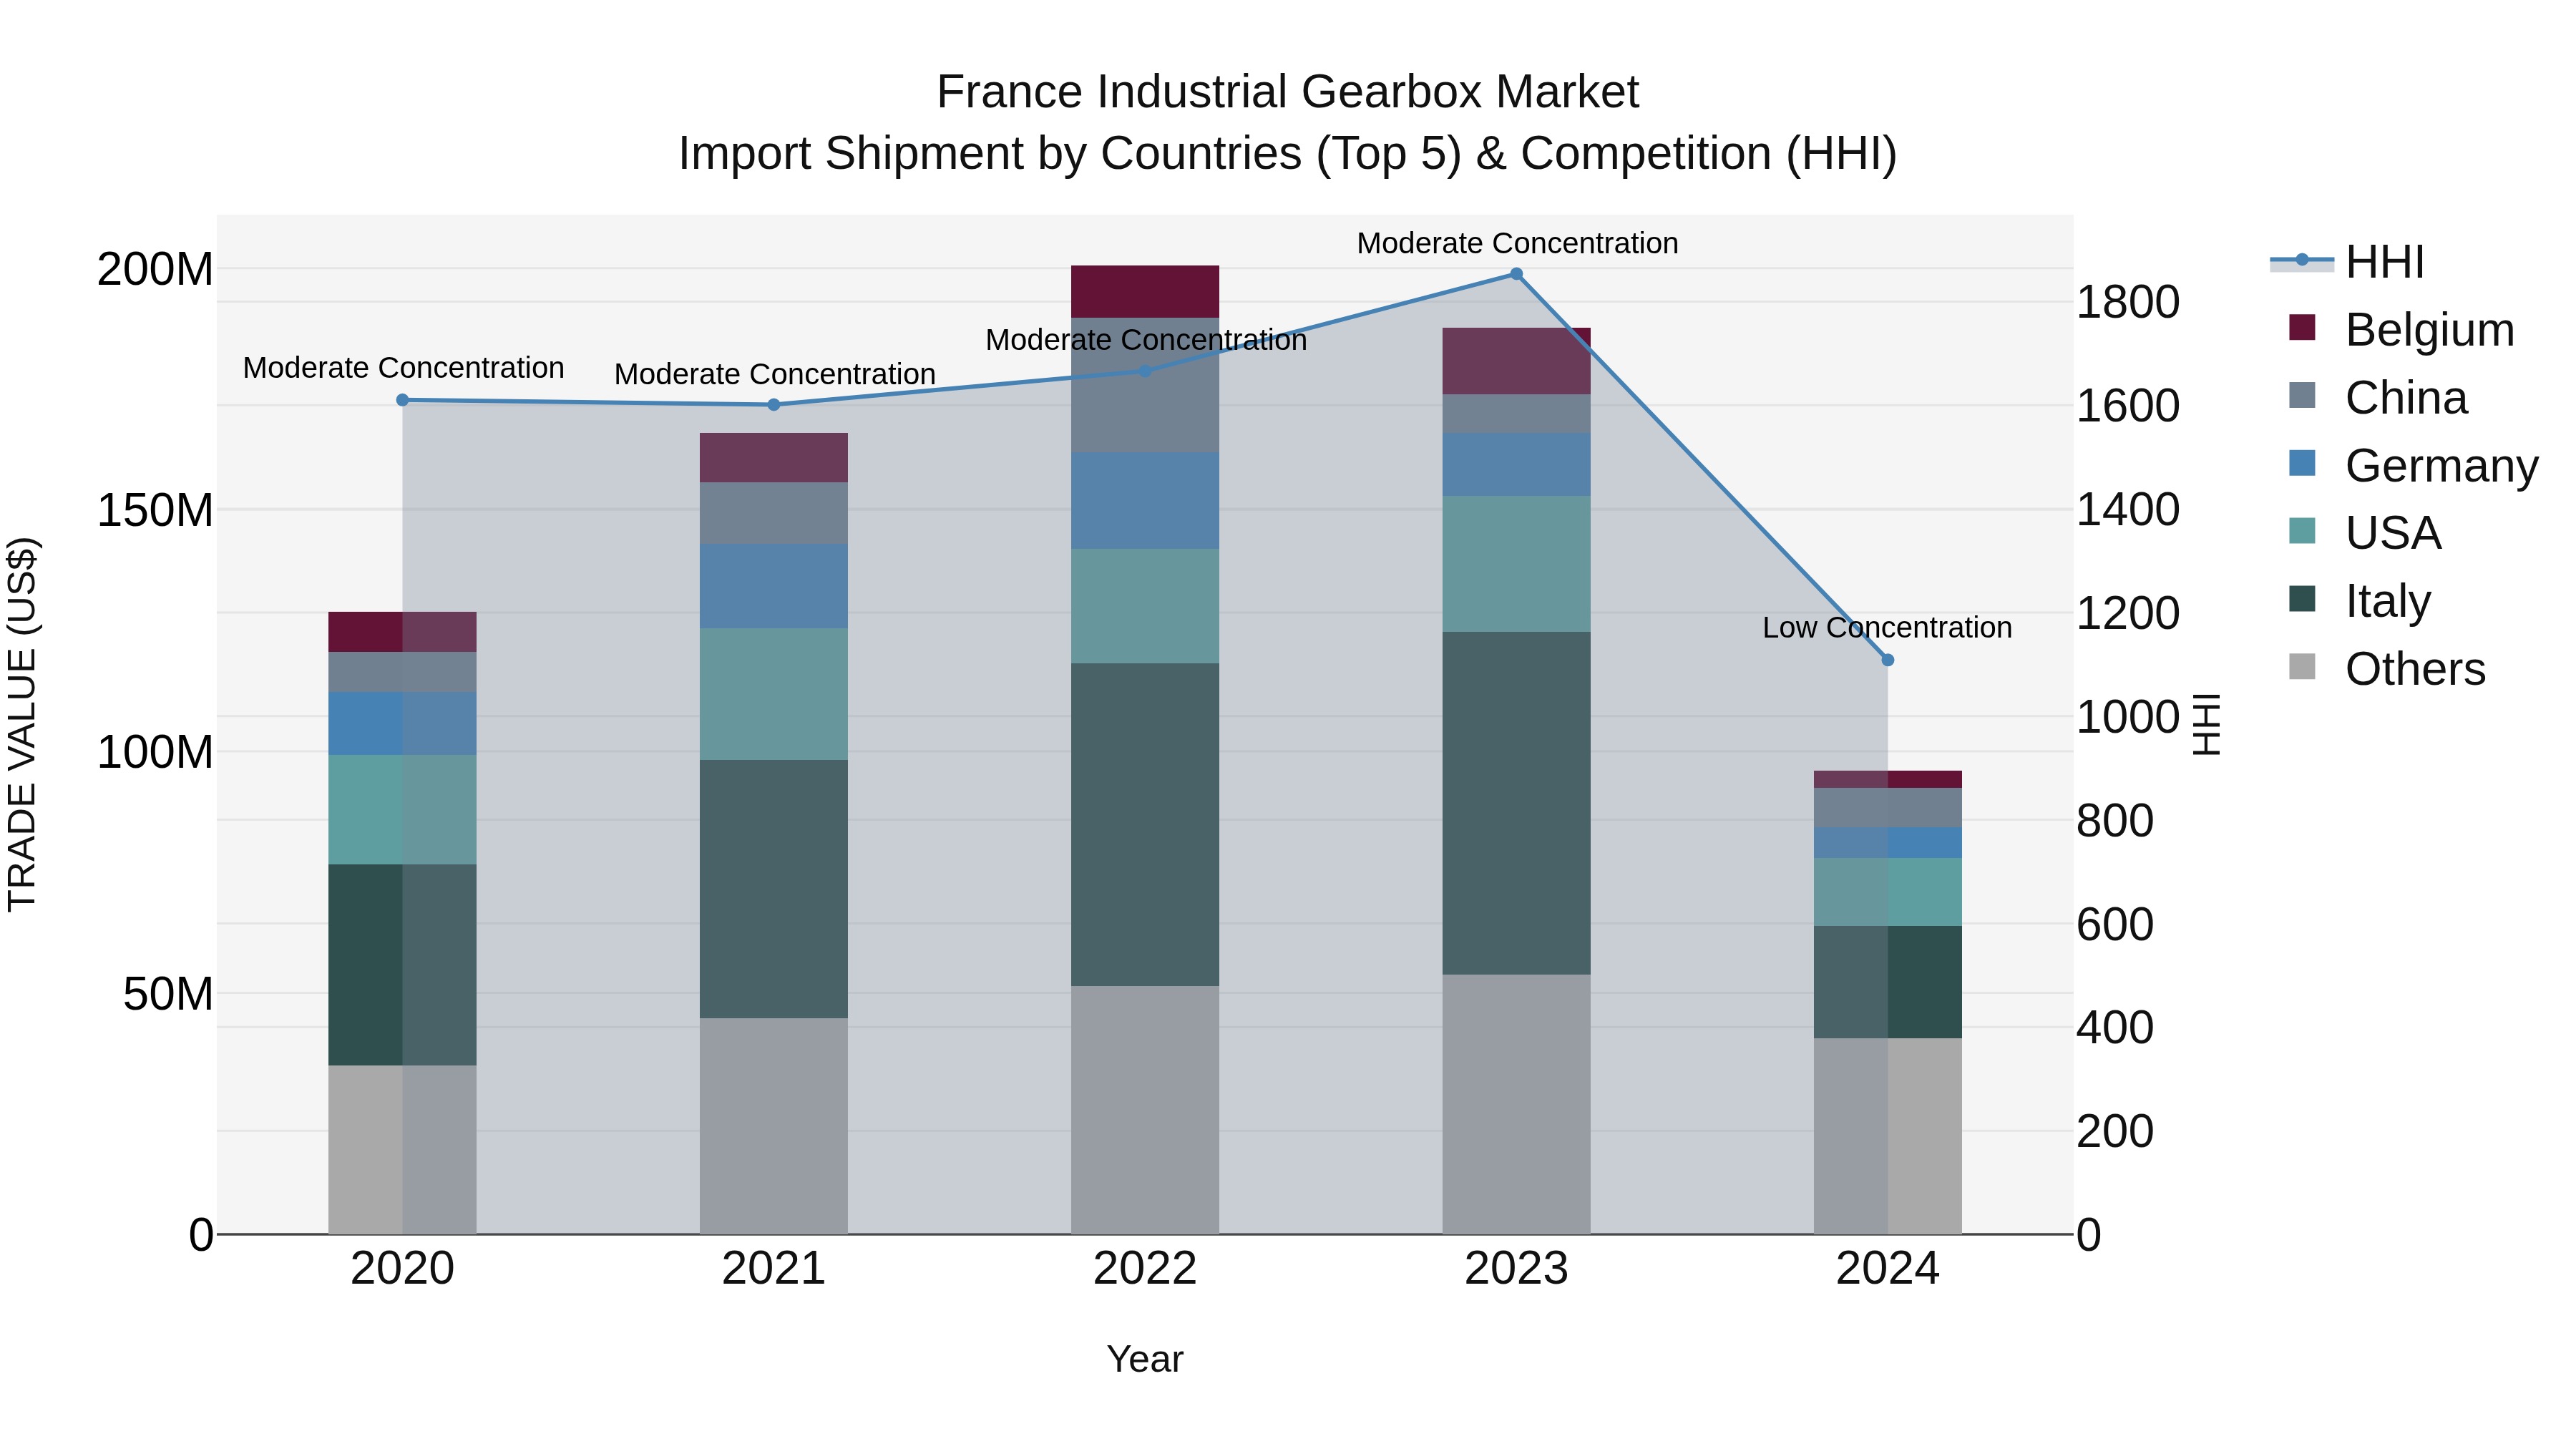Click the 'Low Concentration' annotation
The width and height of the screenshot is (2576, 1449).
click(x=1887, y=628)
